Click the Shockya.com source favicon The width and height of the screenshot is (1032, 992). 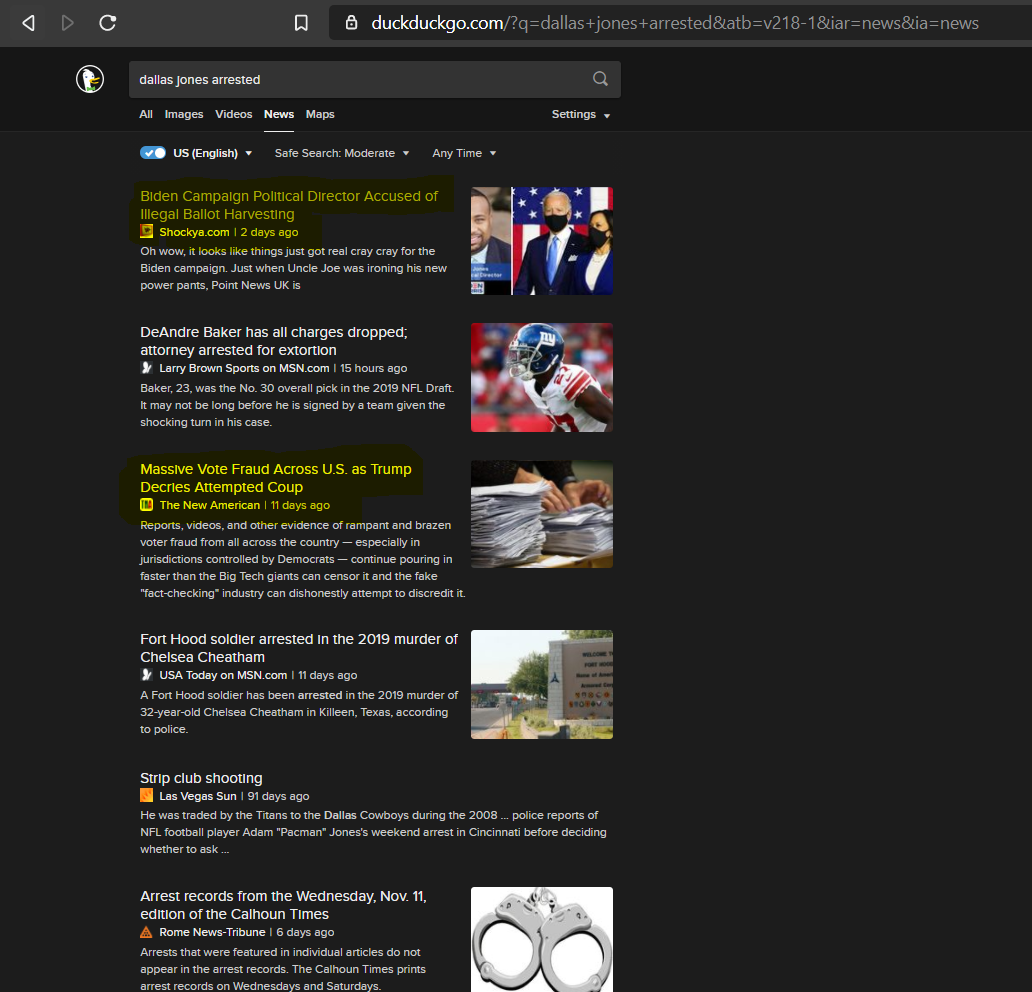(147, 232)
